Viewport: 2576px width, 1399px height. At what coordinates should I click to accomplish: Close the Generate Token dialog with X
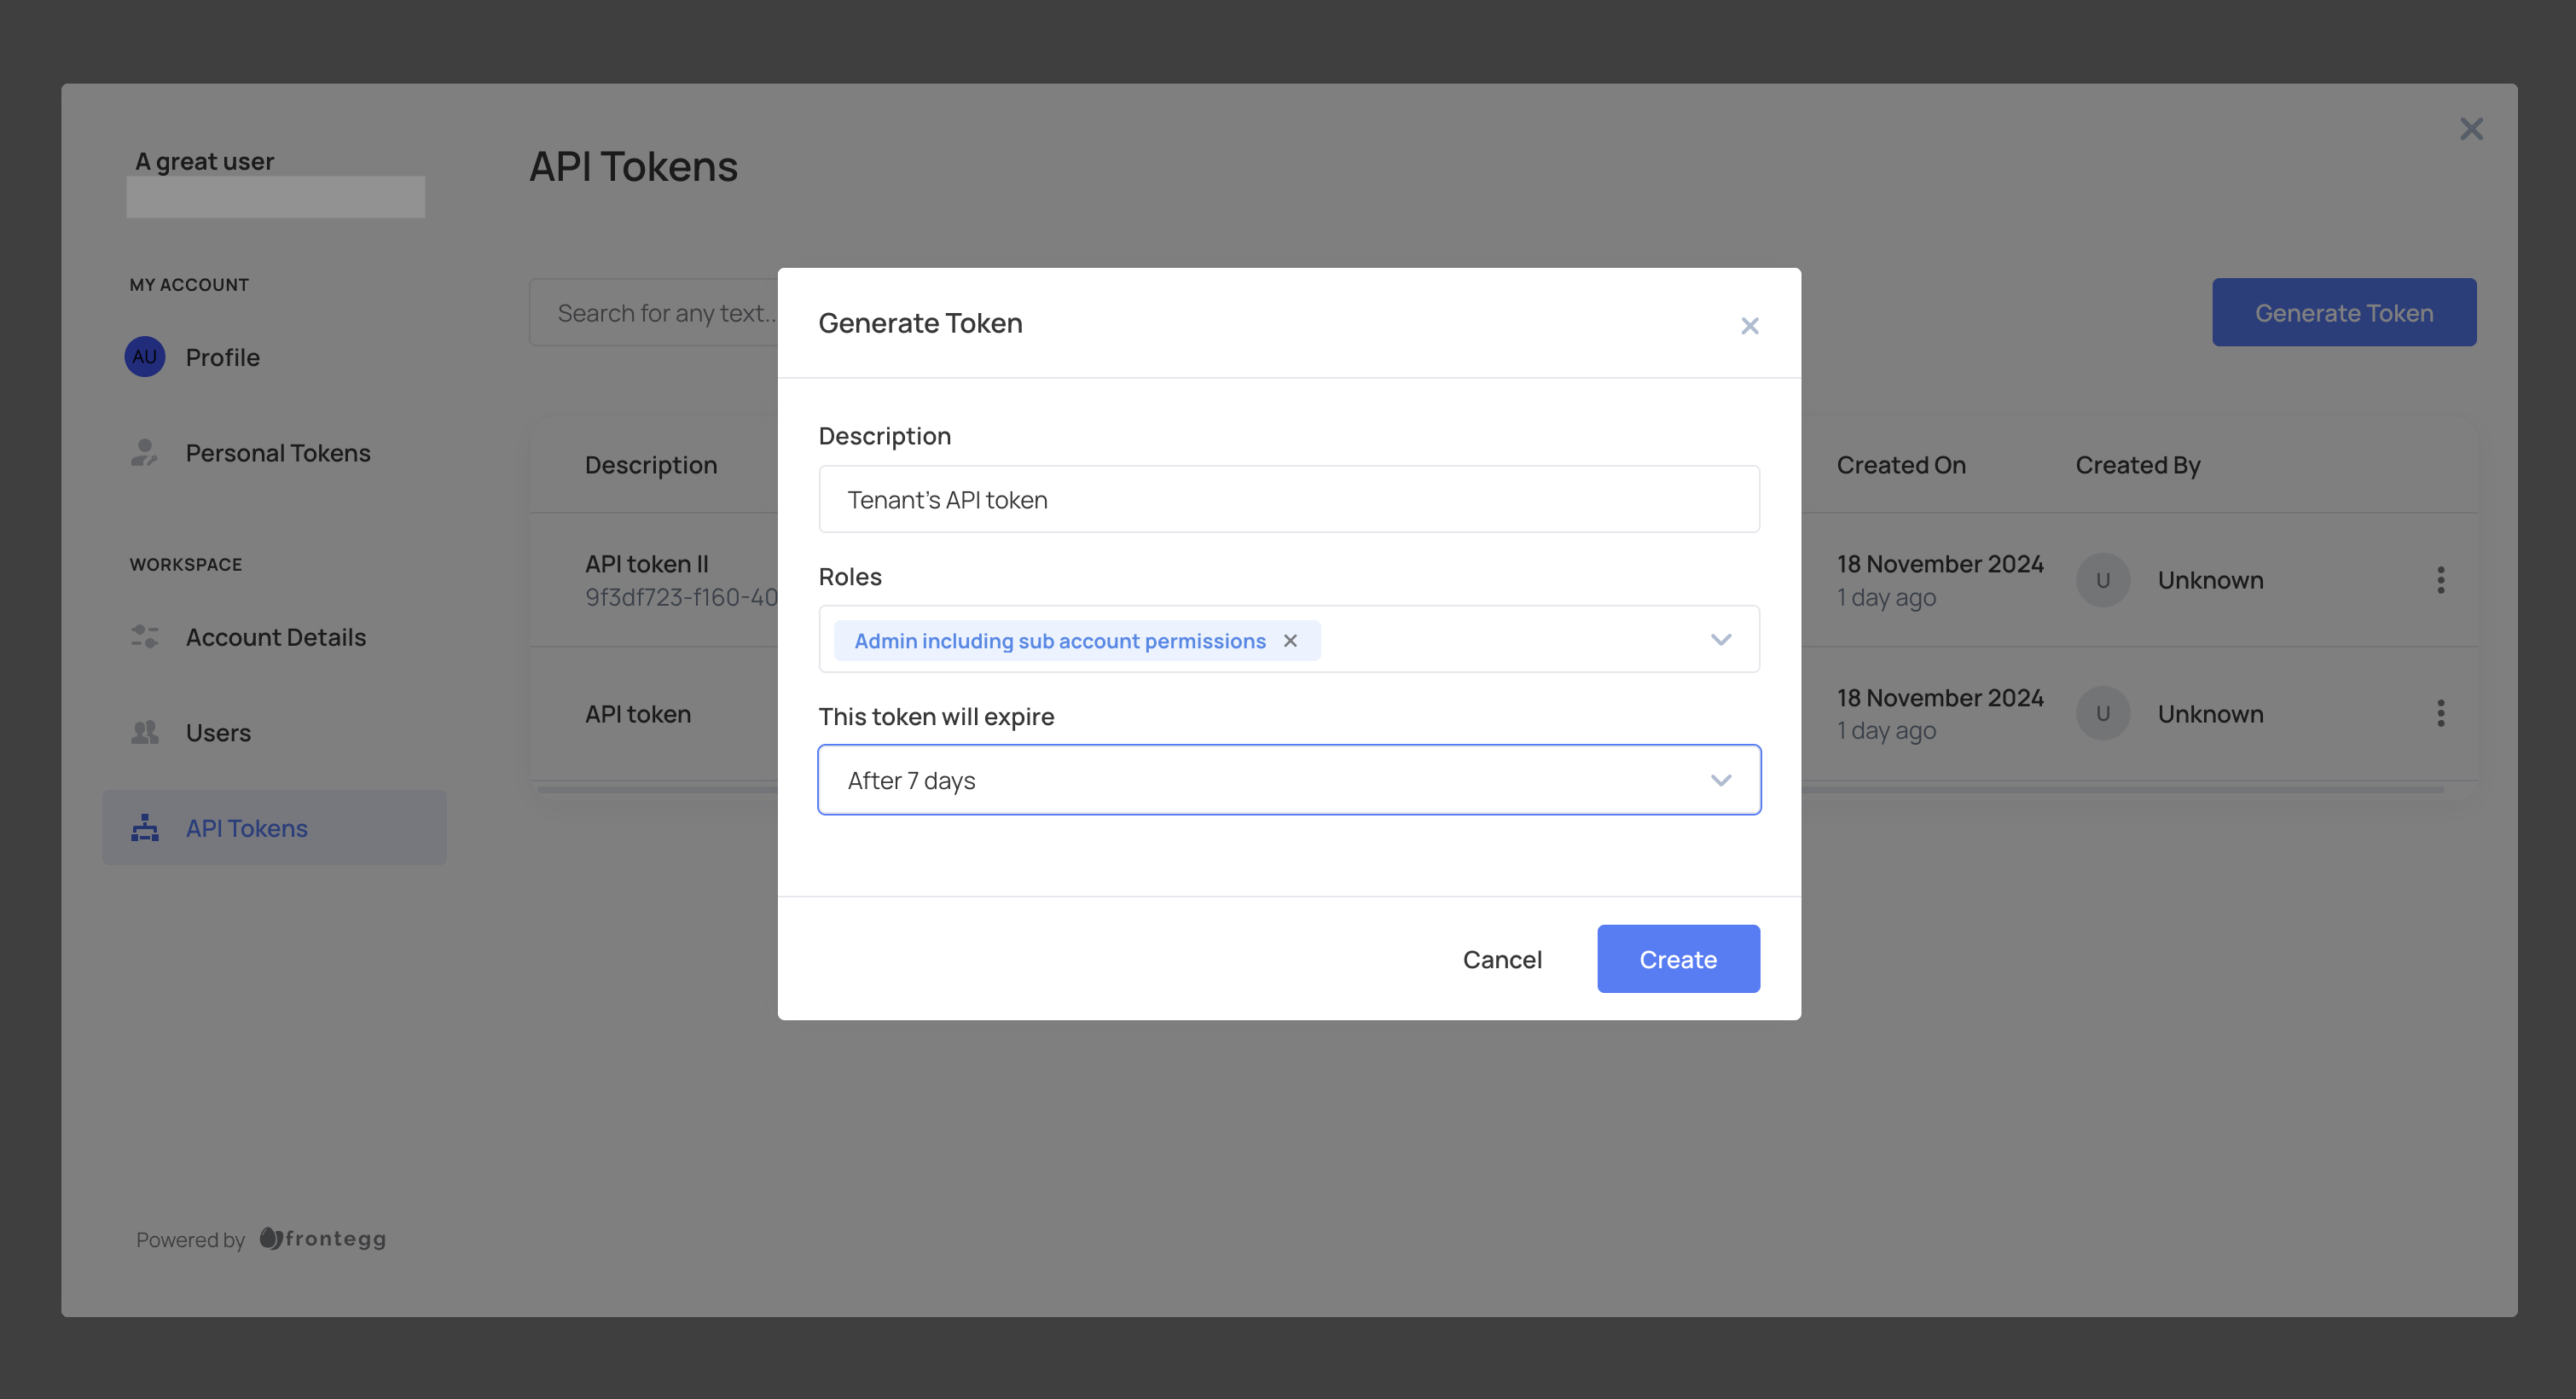click(1749, 326)
